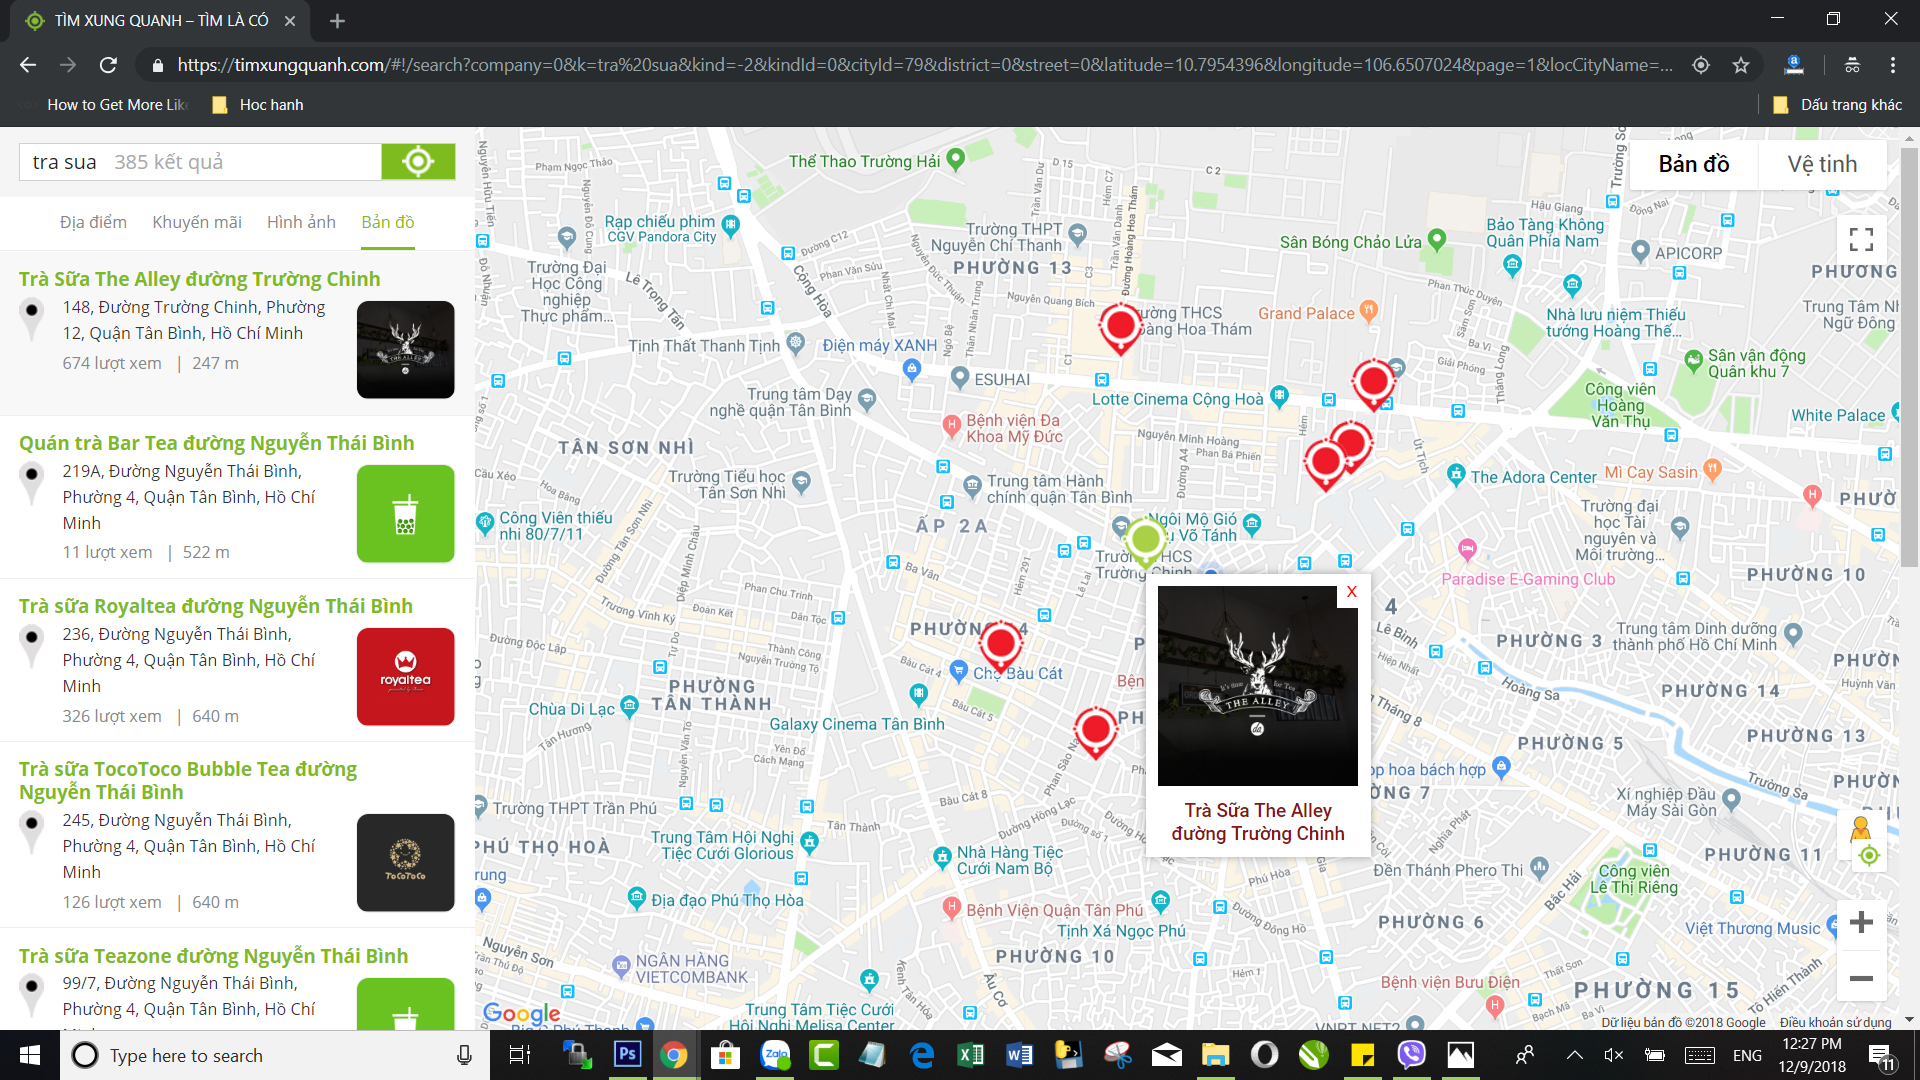Click Galaxy Cinema Tân Bình map label
The width and height of the screenshot is (1920, 1080).
pyautogui.click(x=856, y=724)
